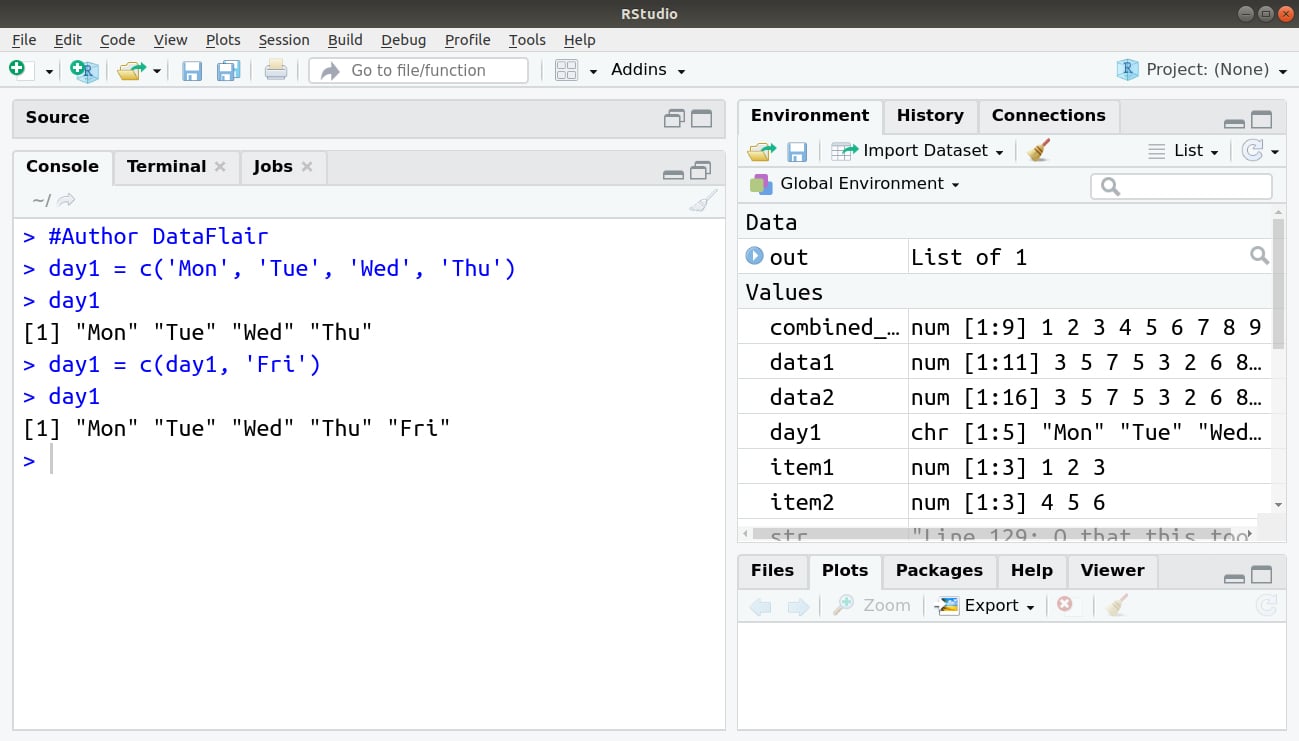This screenshot has height=741, width=1299.
Task: Select the Console tab
Action: tap(62, 166)
